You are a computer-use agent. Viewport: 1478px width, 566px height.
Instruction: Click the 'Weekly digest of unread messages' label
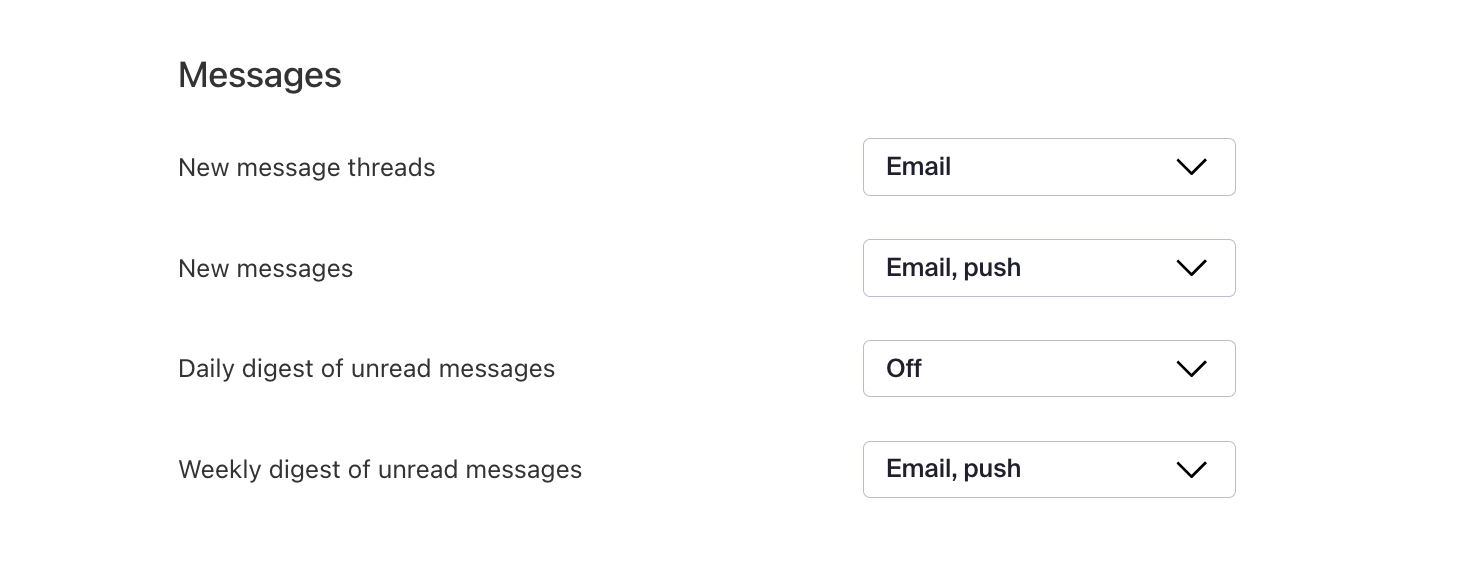point(380,470)
